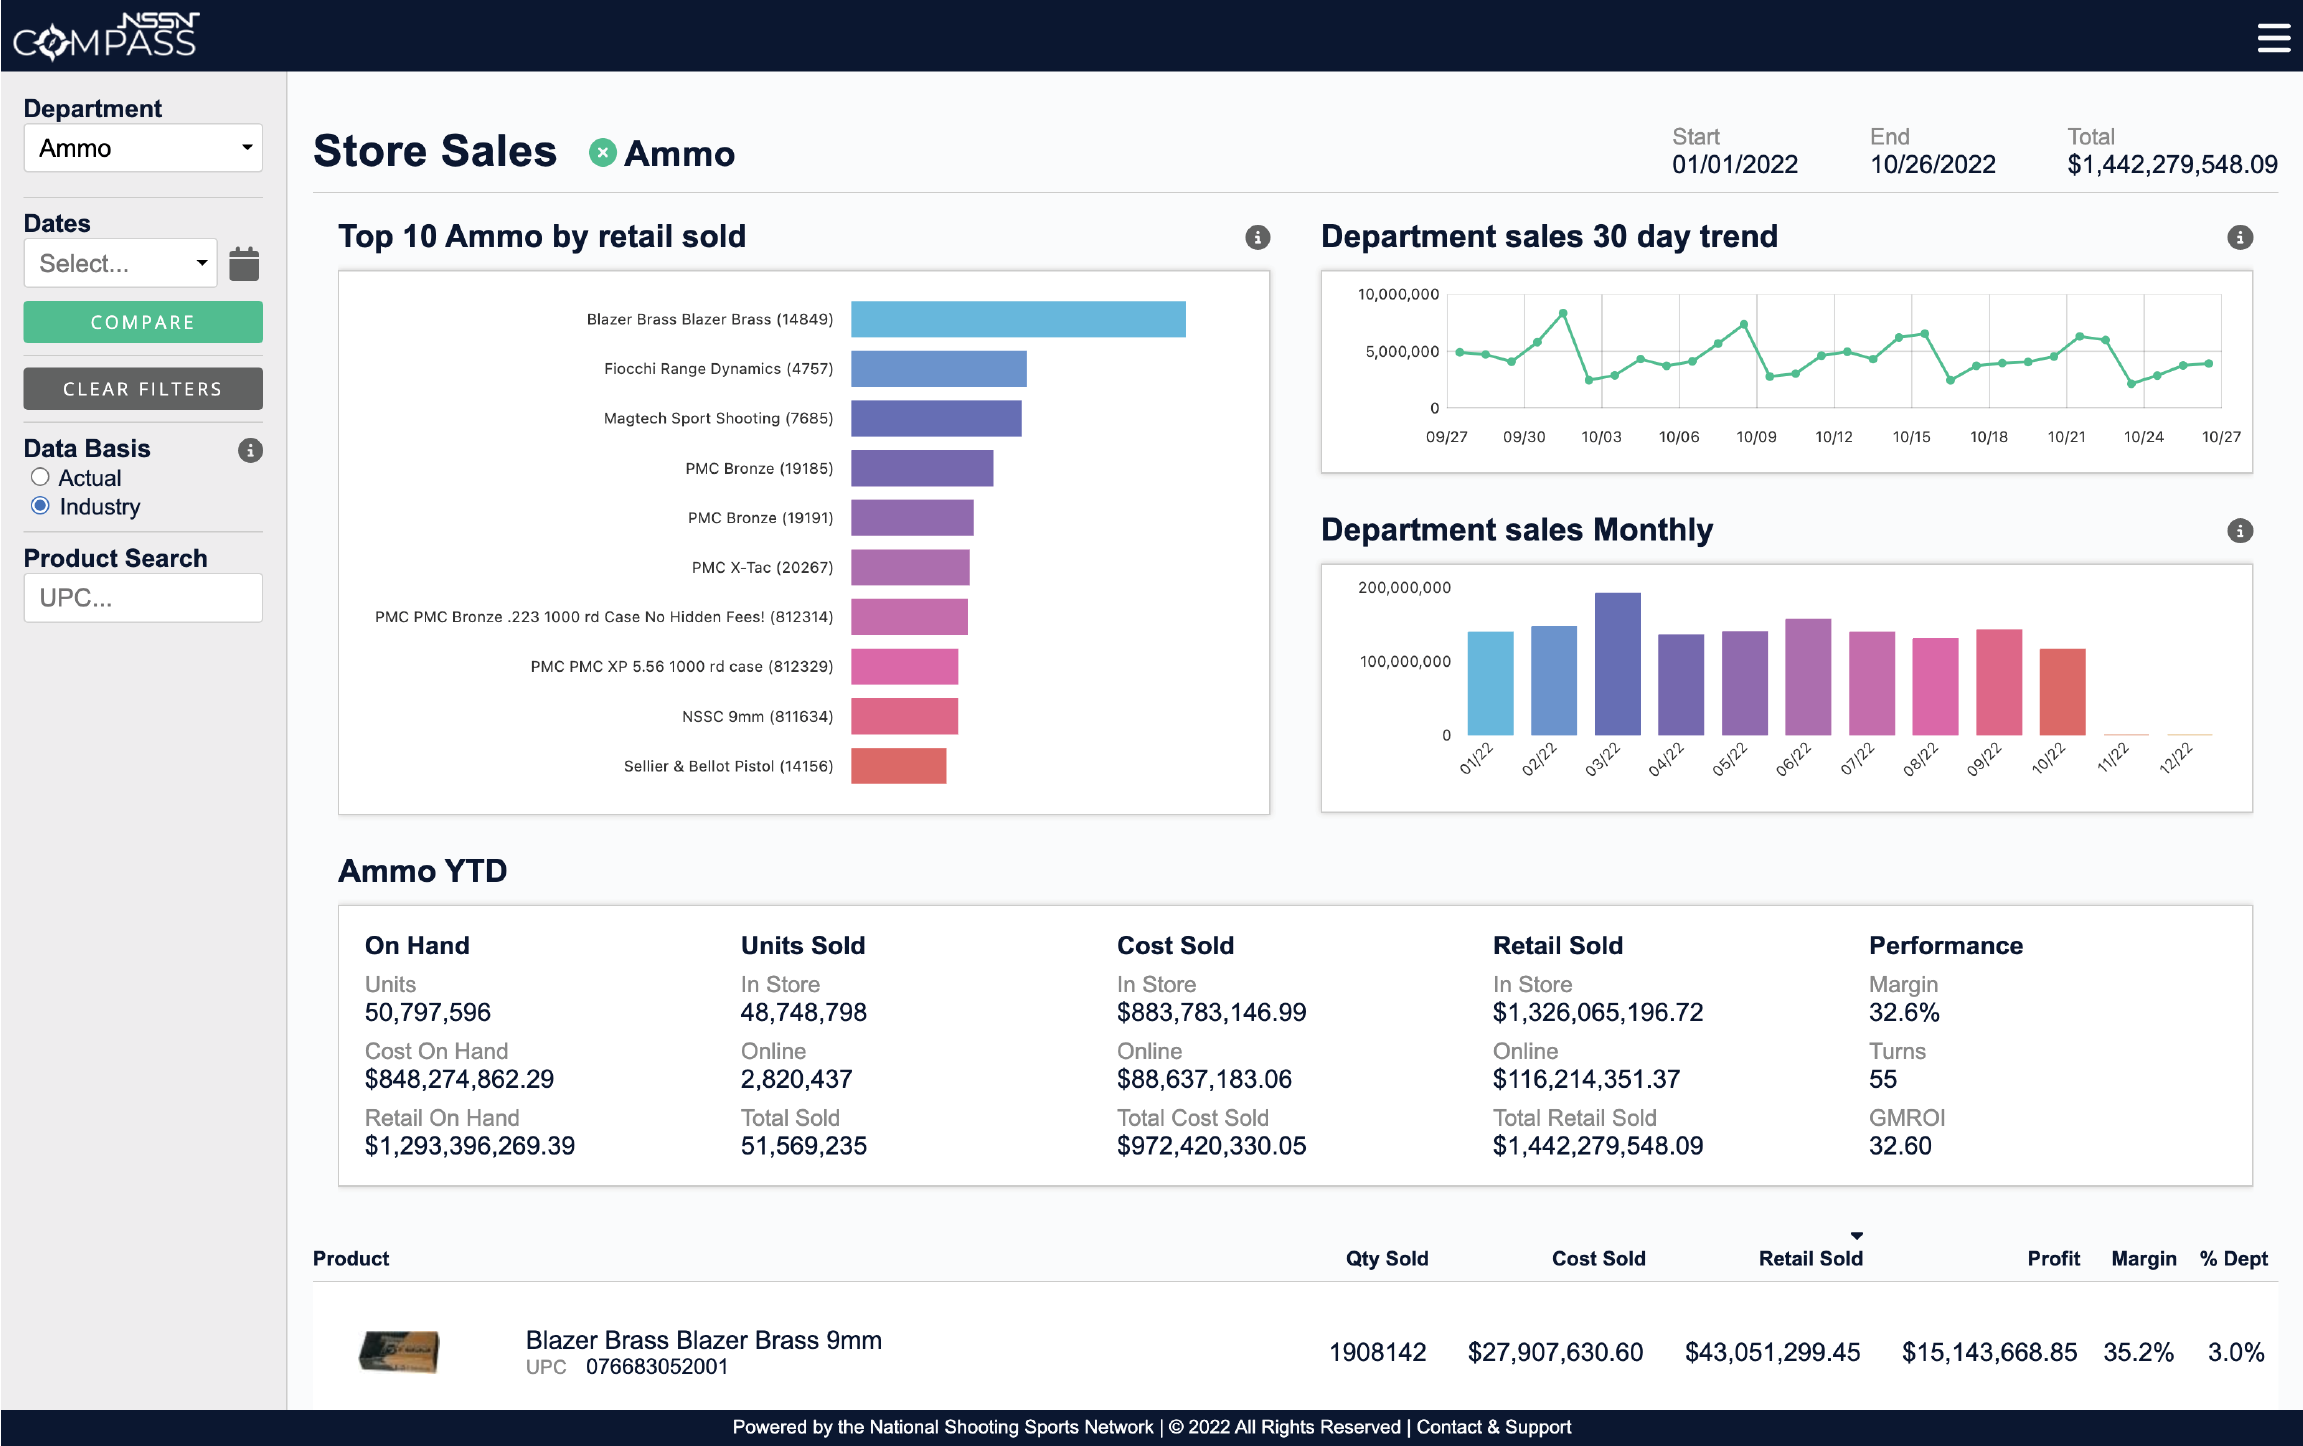Image resolution: width=2303 pixels, height=1446 pixels.
Task: Click the PMC XP 5.56 (812329) bar
Action: point(905,667)
